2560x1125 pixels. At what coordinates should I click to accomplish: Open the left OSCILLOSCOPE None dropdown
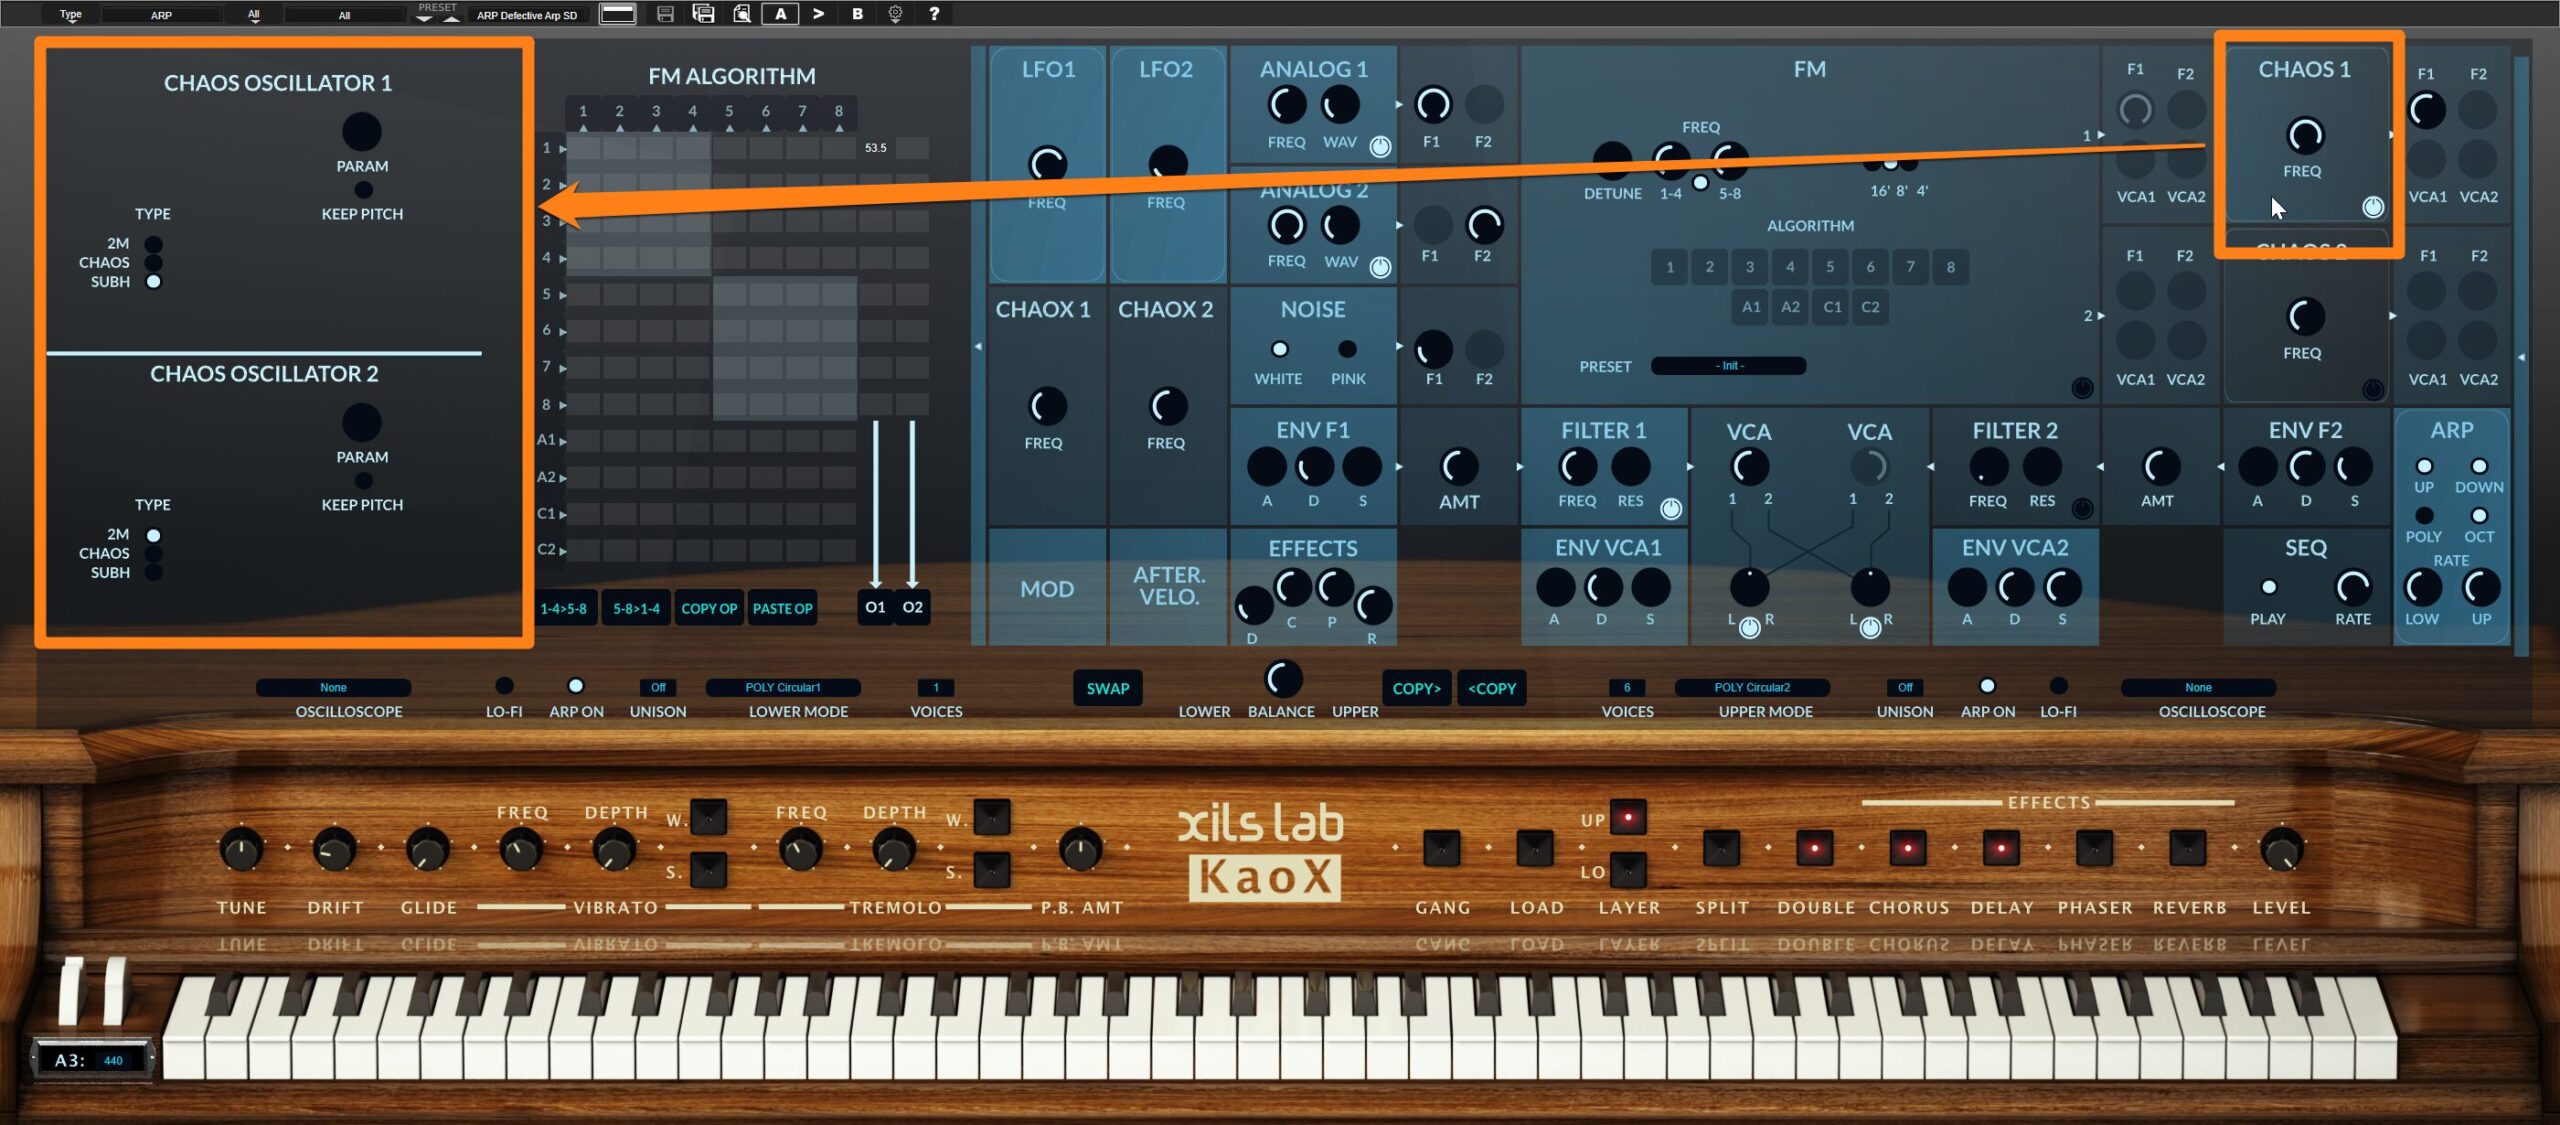point(333,688)
